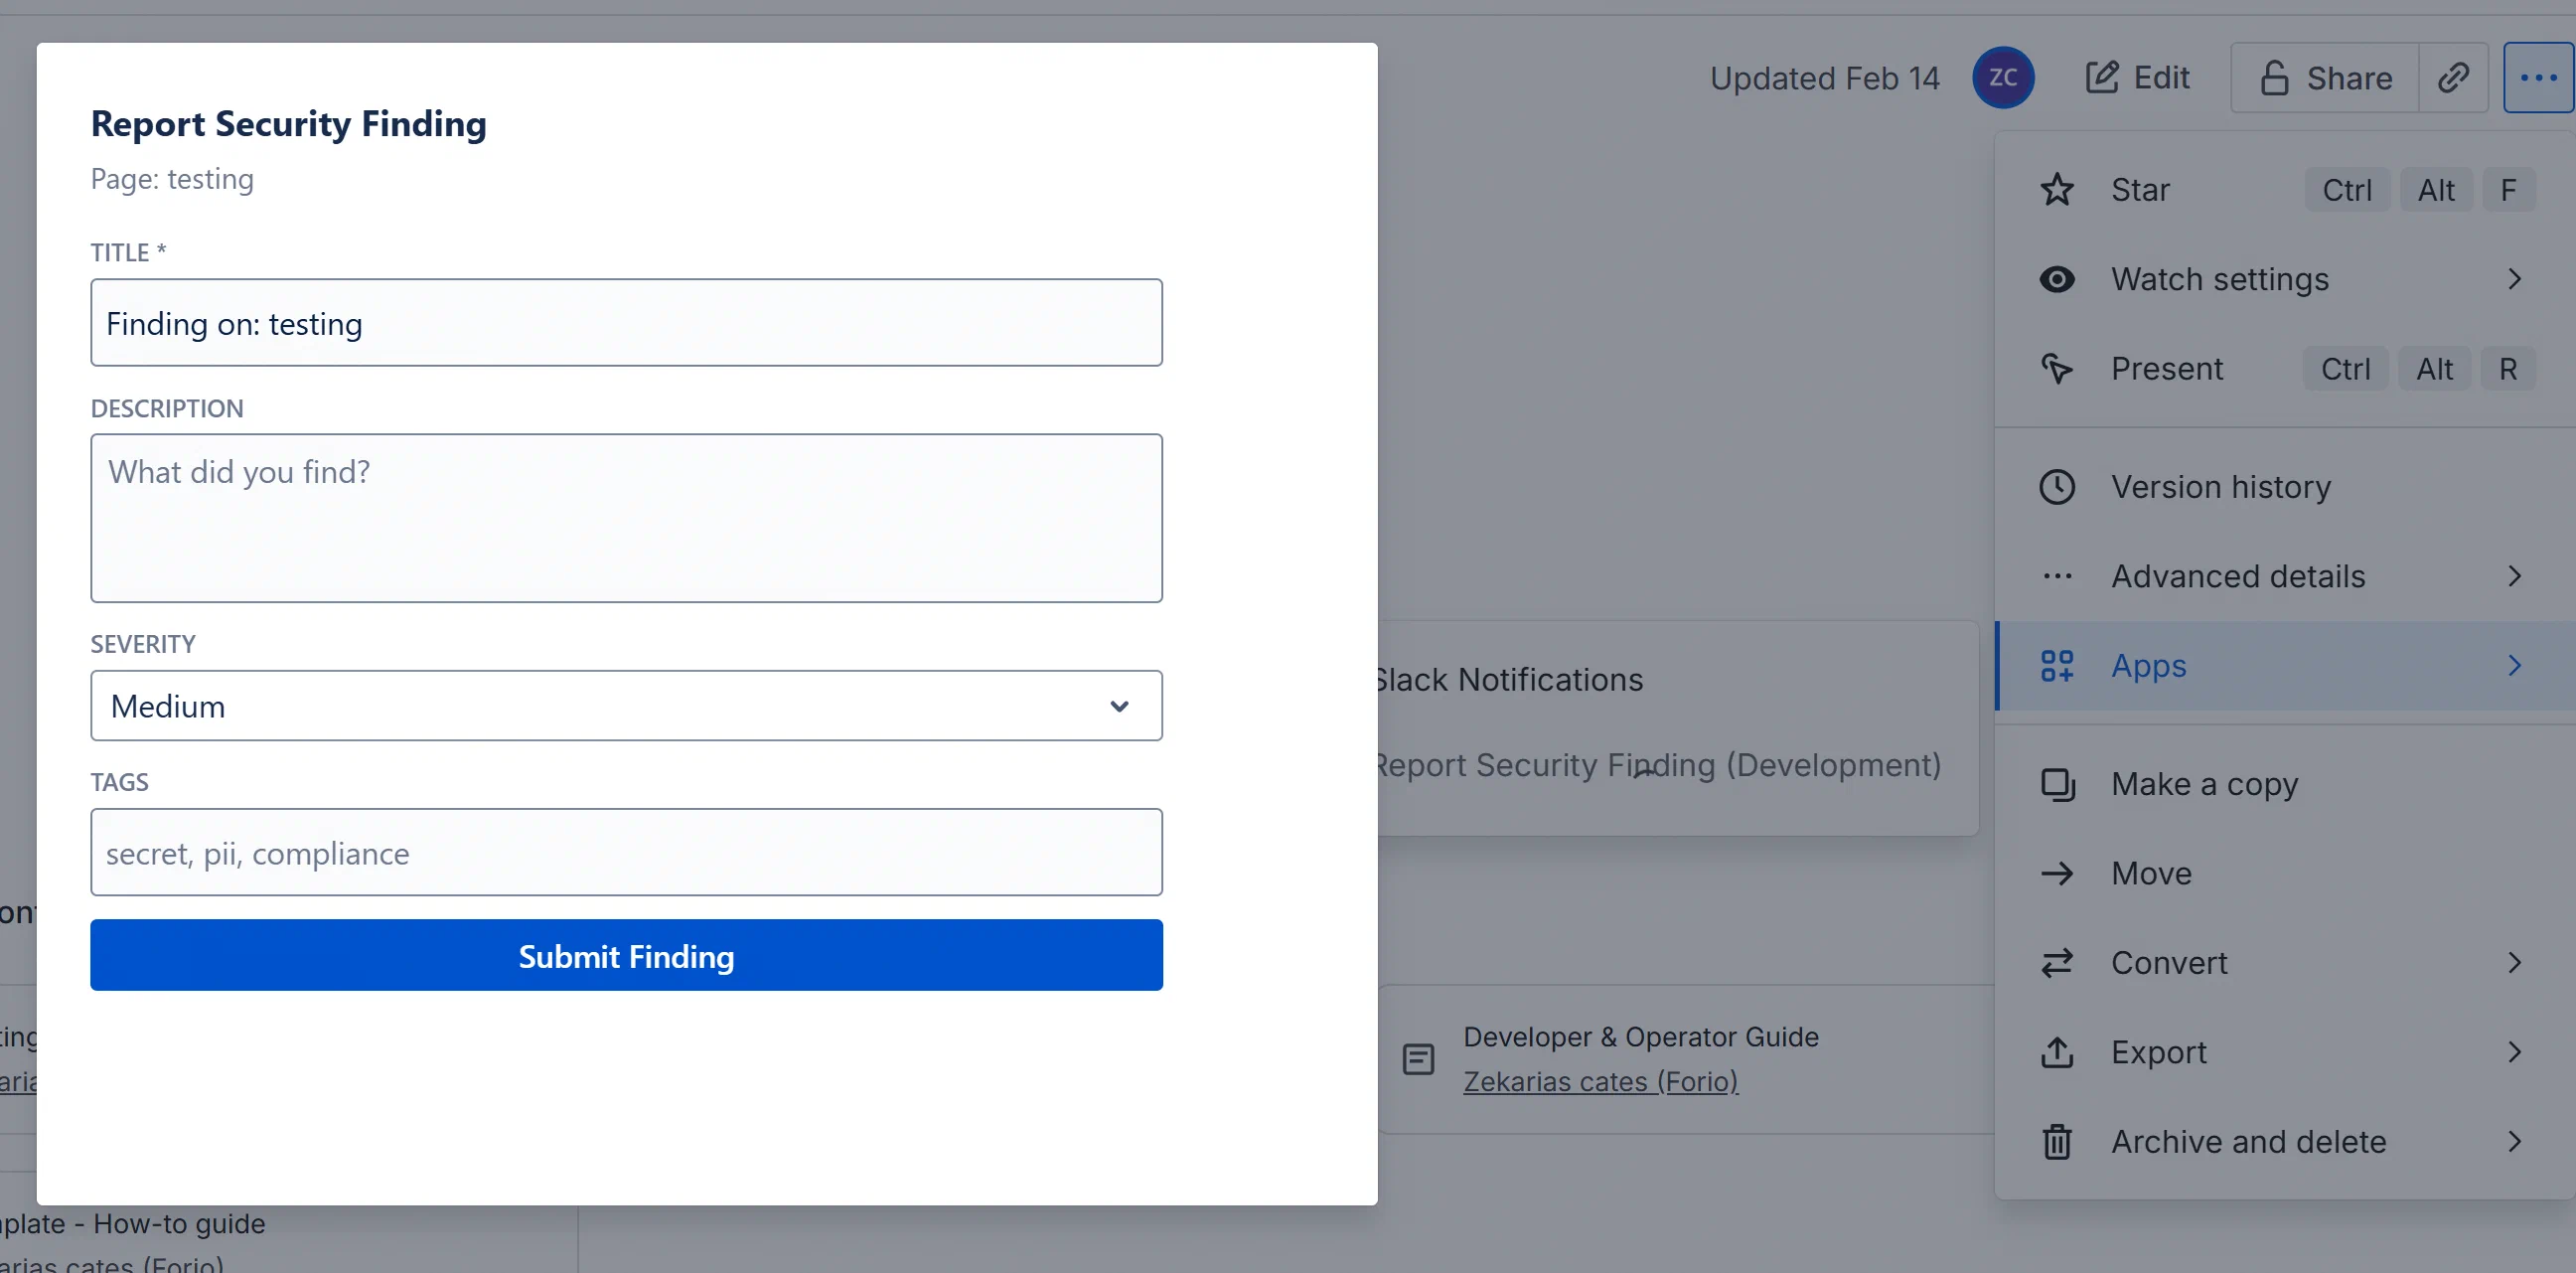Open the Severity dropdown set to Medium

point(626,706)
